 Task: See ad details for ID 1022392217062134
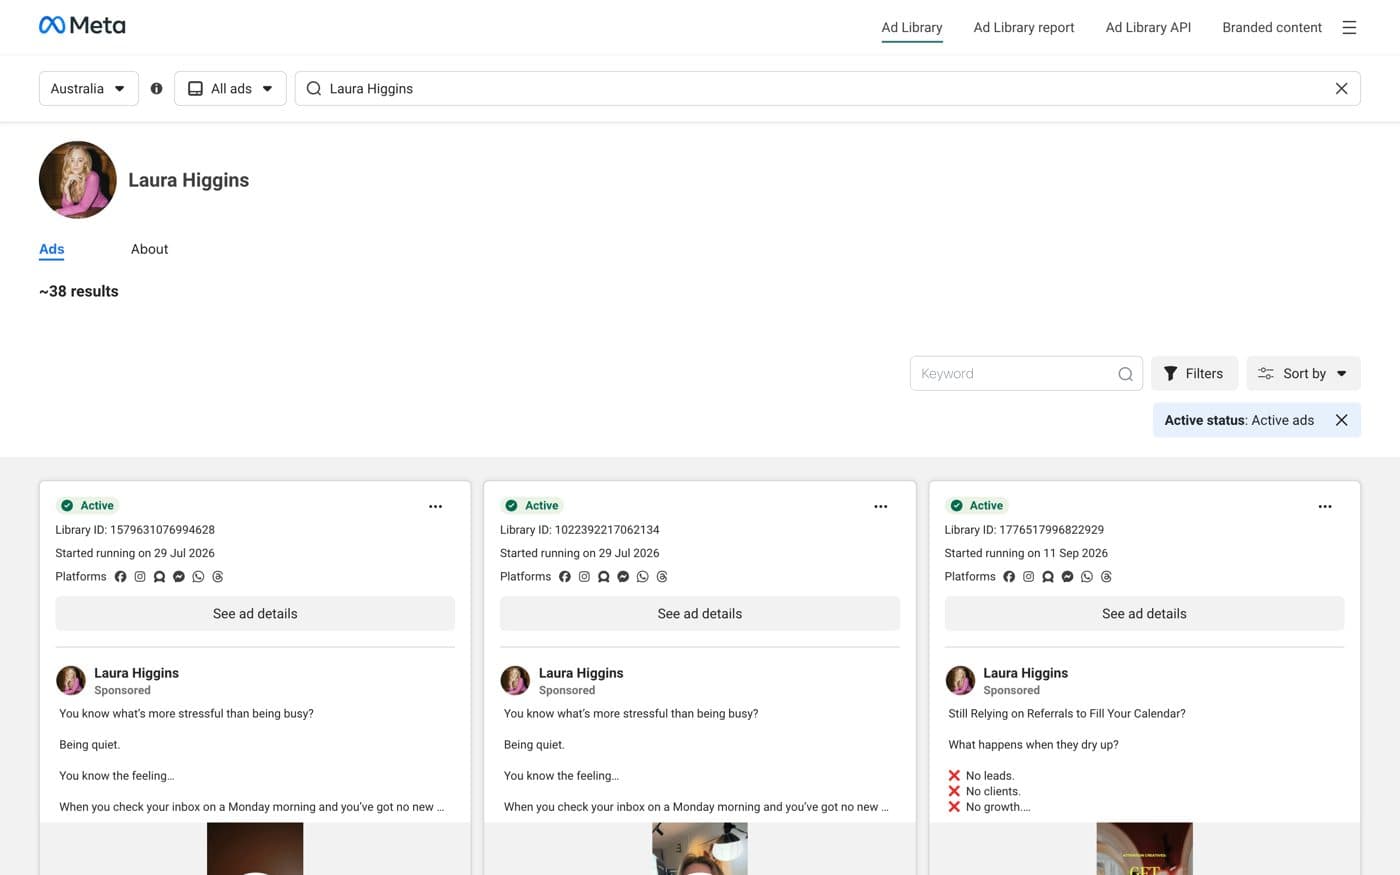pos(700,614)
